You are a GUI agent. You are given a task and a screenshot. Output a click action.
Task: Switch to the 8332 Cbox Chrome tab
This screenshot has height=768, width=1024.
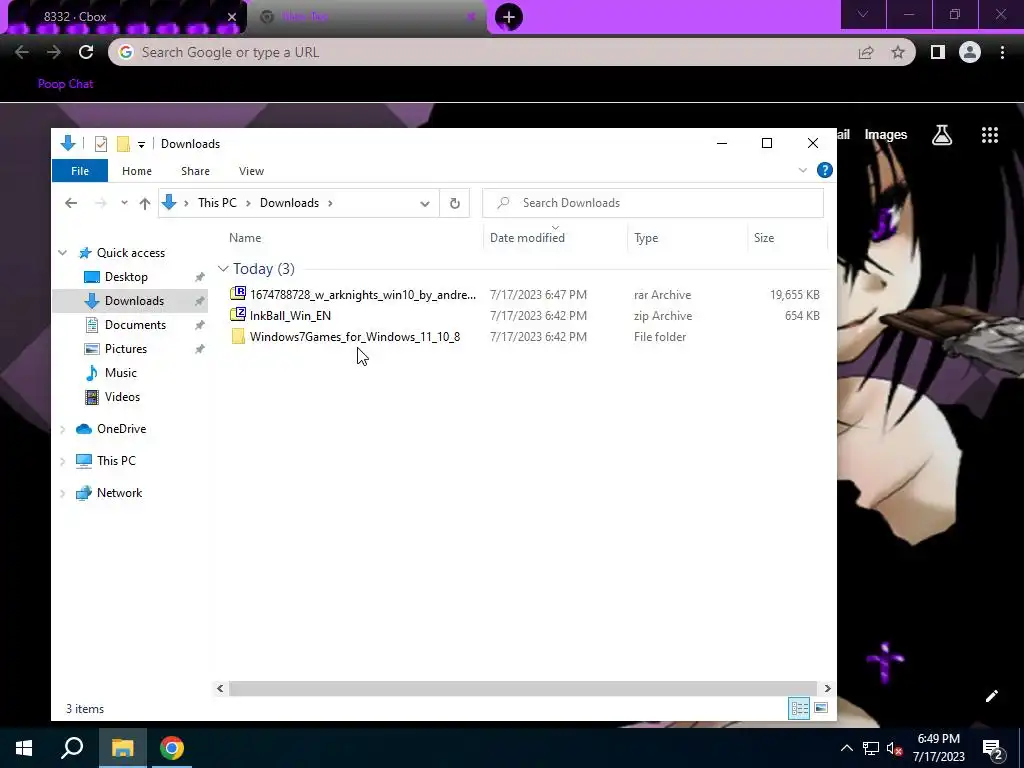click(x=124, y=17)
